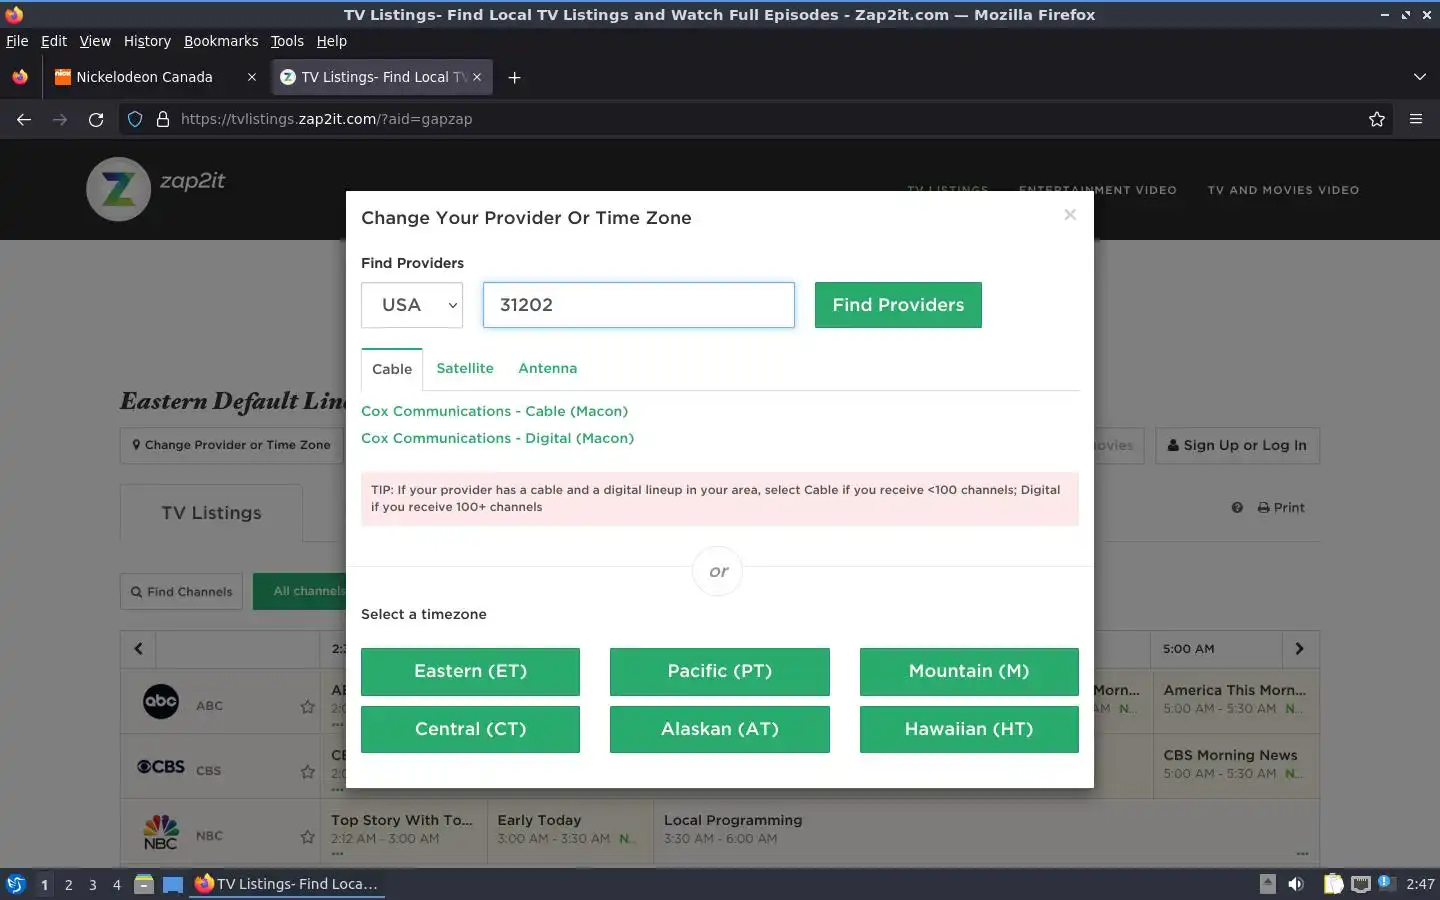This screenshot has width=1440, height=900.
Task: Open the taskbar start menu icon
Action: [15, 884]
